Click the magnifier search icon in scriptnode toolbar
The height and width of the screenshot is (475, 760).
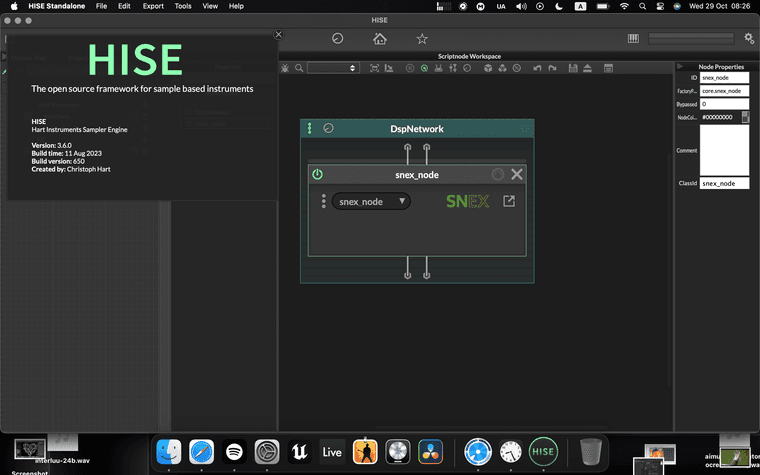pos(299,68)
